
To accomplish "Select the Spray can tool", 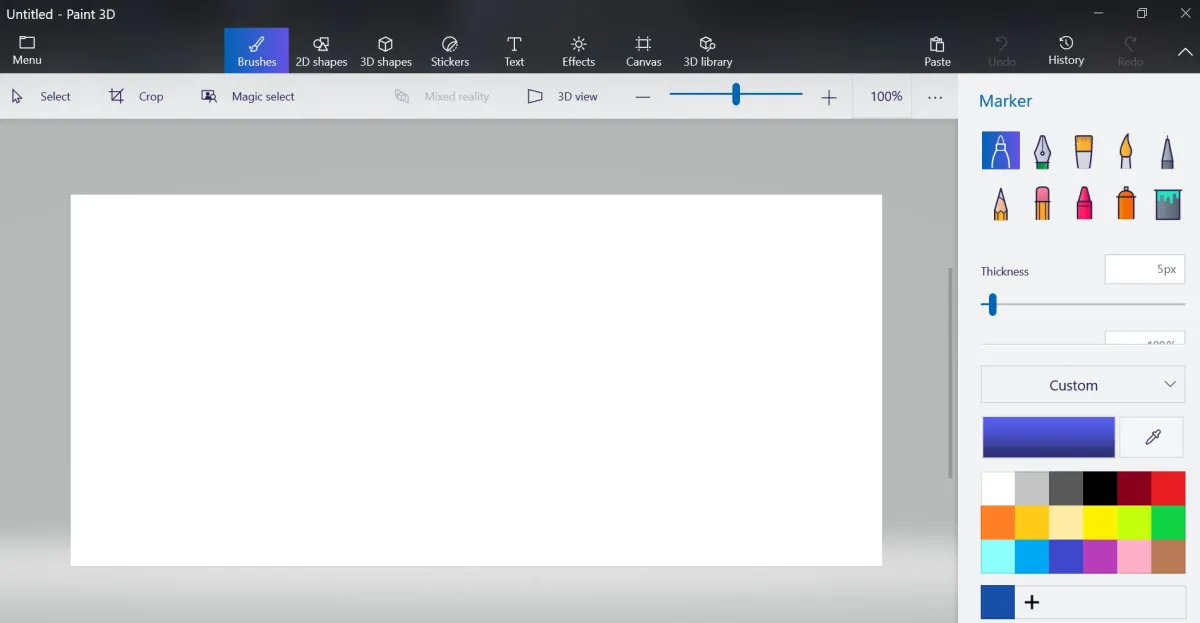I will pyautogui.click(x=1125, y=203).
